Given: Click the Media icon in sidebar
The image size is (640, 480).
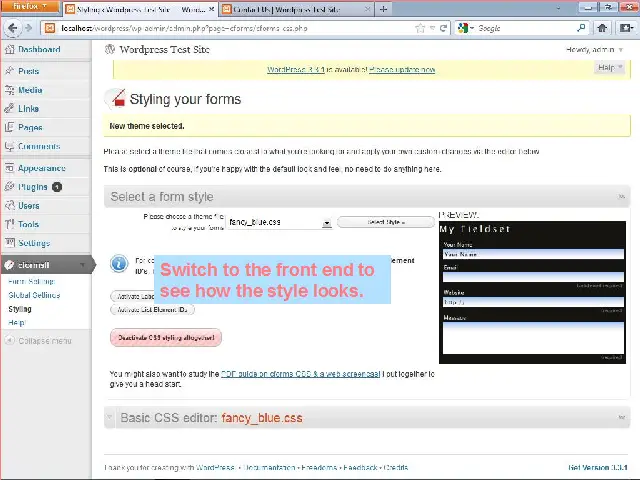Looking at the screenshot, I should pos(9,90).
